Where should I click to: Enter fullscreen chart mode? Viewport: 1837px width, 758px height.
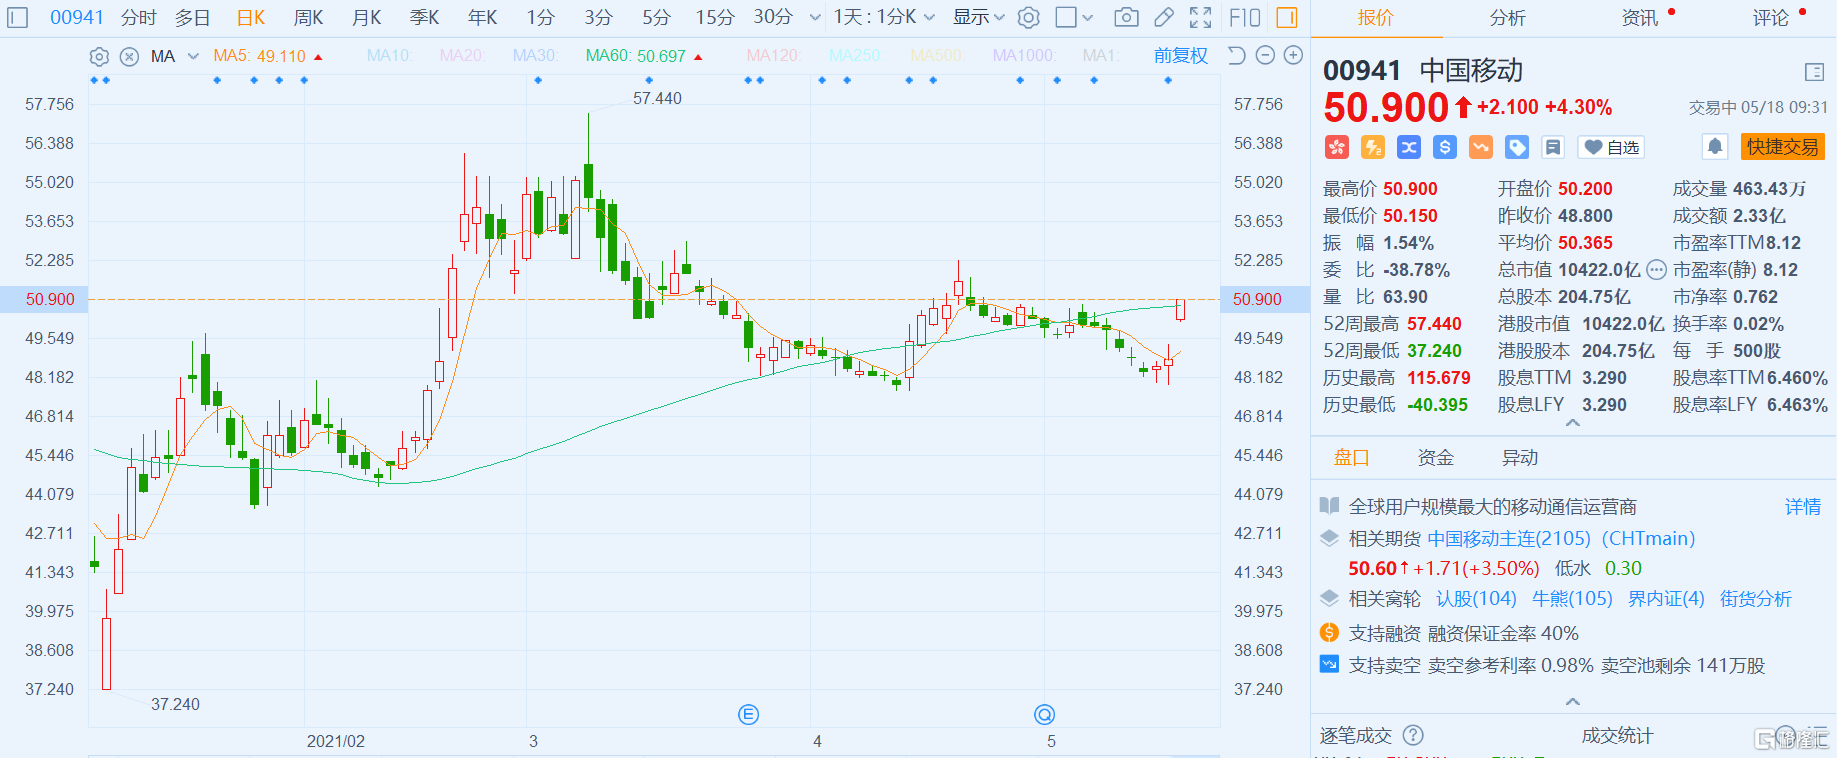1200,17
